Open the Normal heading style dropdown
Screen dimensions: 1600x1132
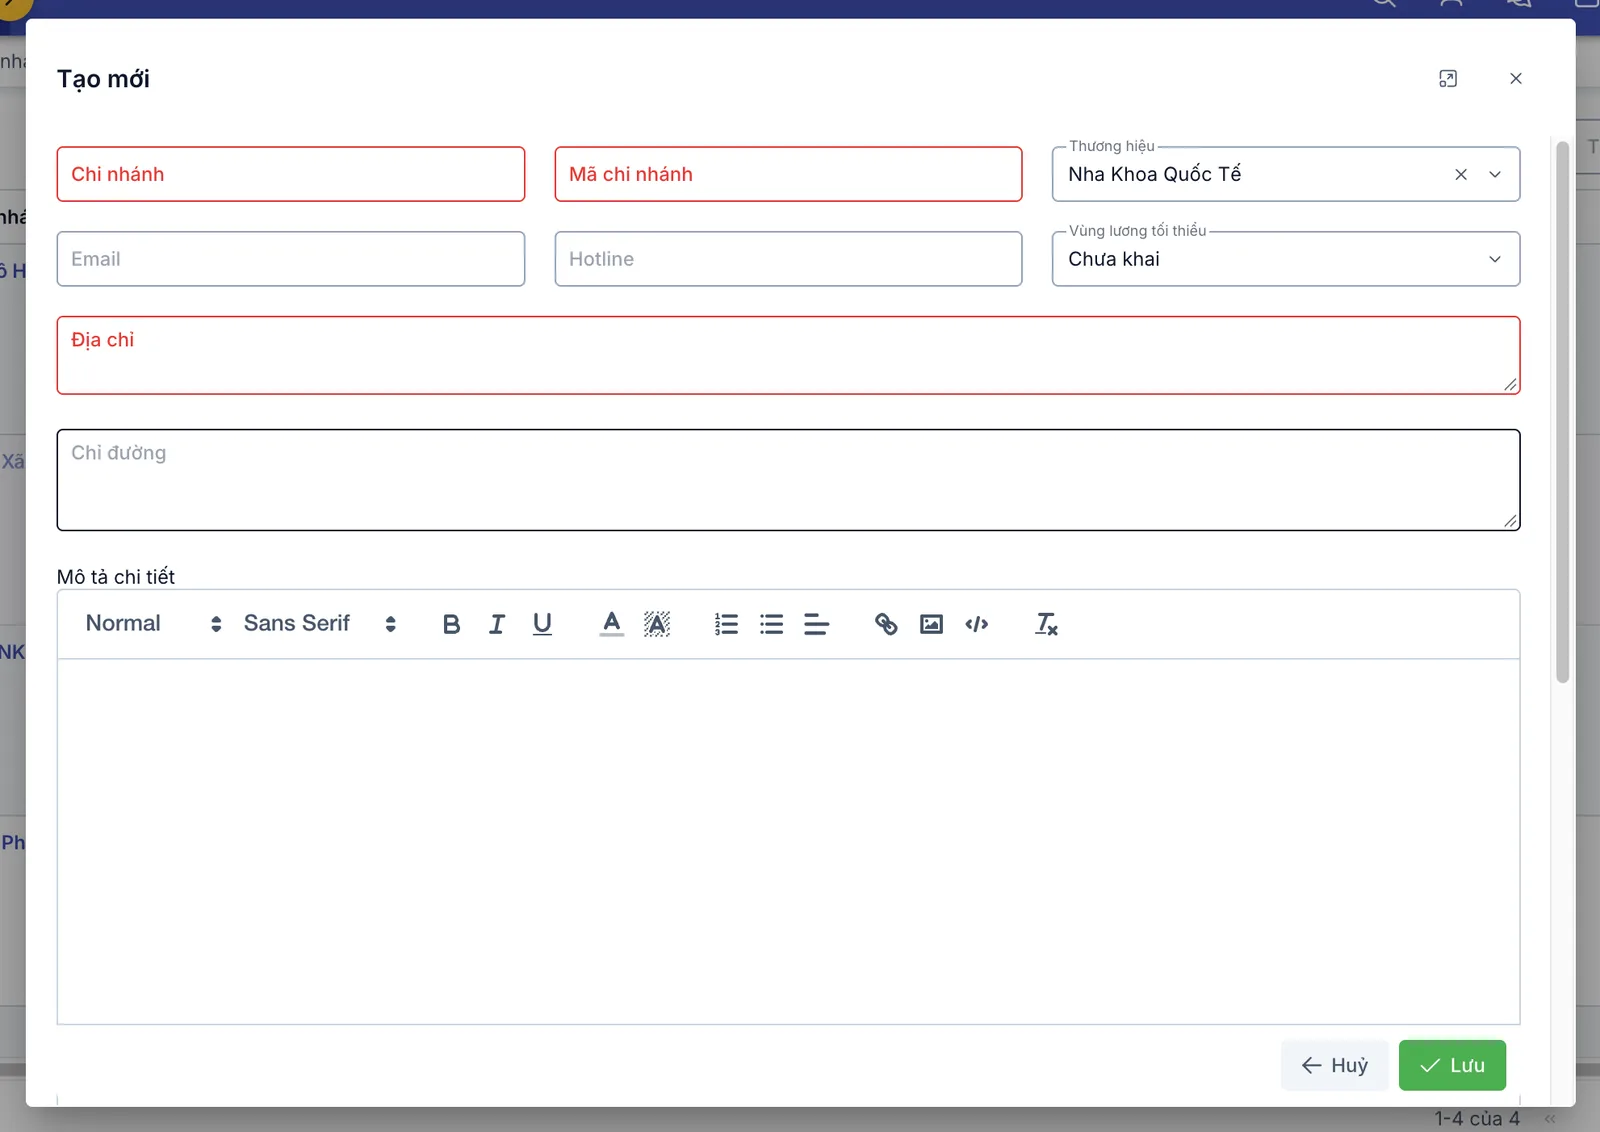pos(153,624)
